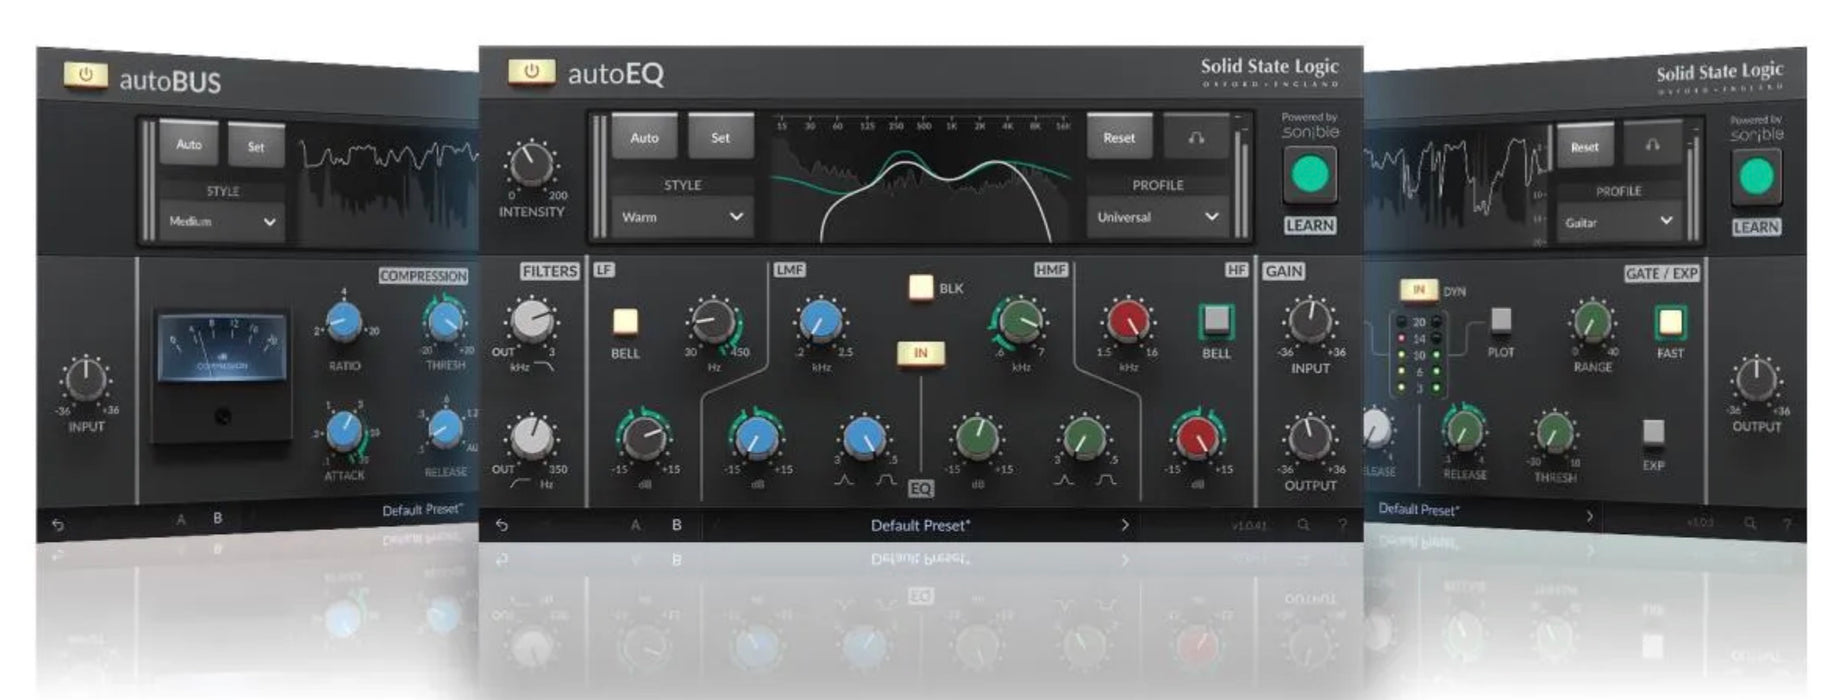Screen dimensions: 1835x700
Task: Toggle the LF BELL switch
Action: (625, 322)
